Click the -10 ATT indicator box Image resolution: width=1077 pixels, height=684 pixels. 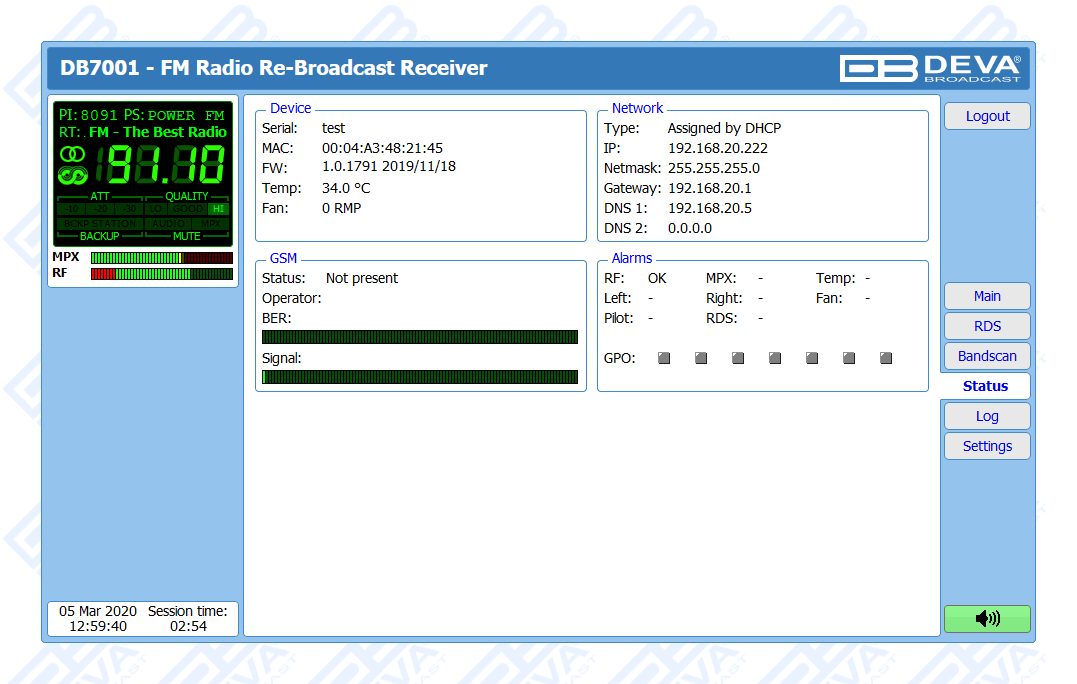point(72,209)
